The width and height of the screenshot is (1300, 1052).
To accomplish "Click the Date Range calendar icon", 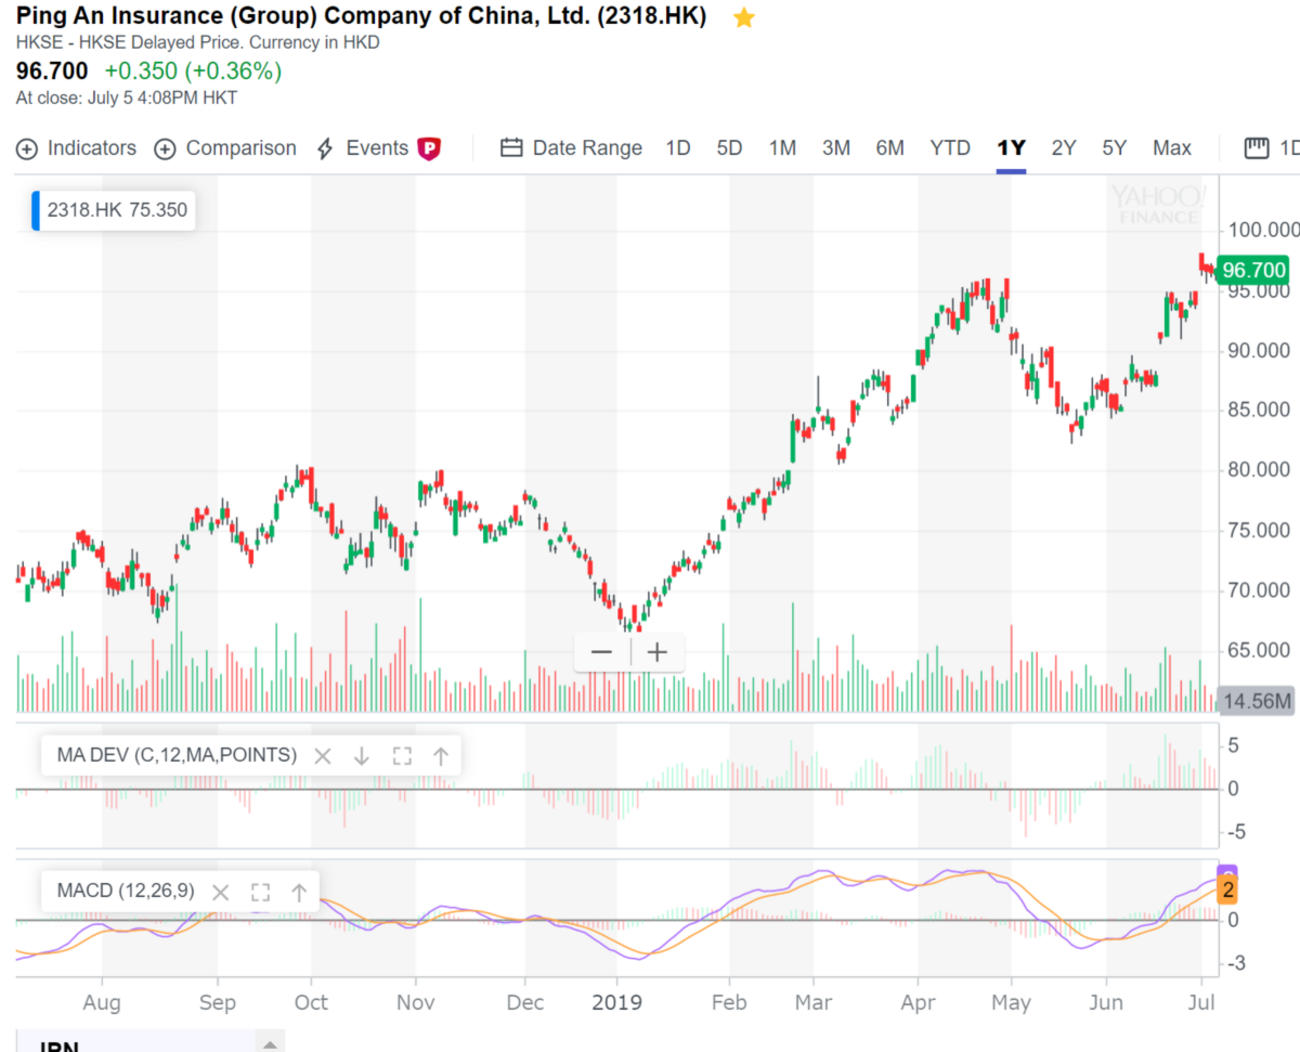I will [x=511, y=148].
